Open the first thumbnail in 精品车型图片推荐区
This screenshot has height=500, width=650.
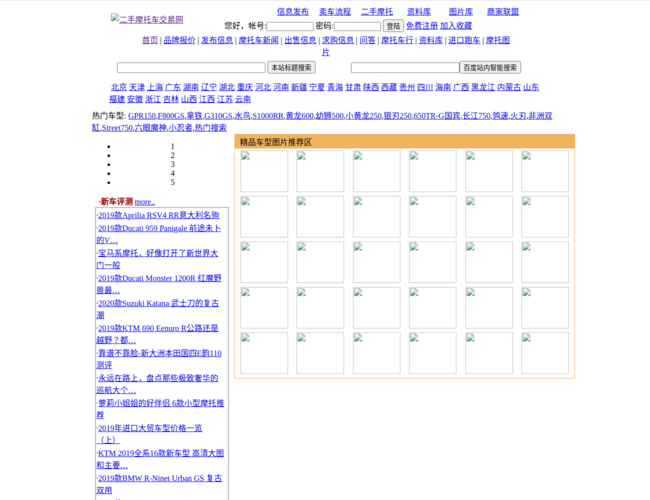pos(264,171)
